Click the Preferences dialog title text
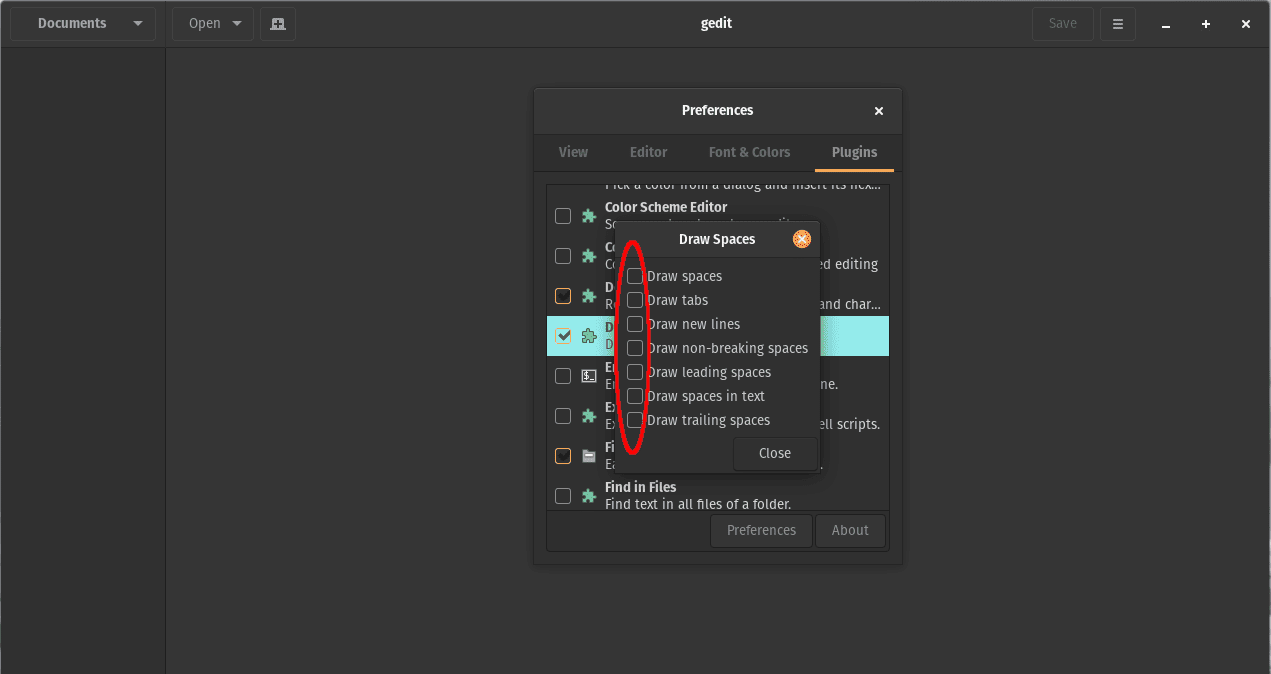This screenshot has height=674, width=1271. [x=718, y=110]
